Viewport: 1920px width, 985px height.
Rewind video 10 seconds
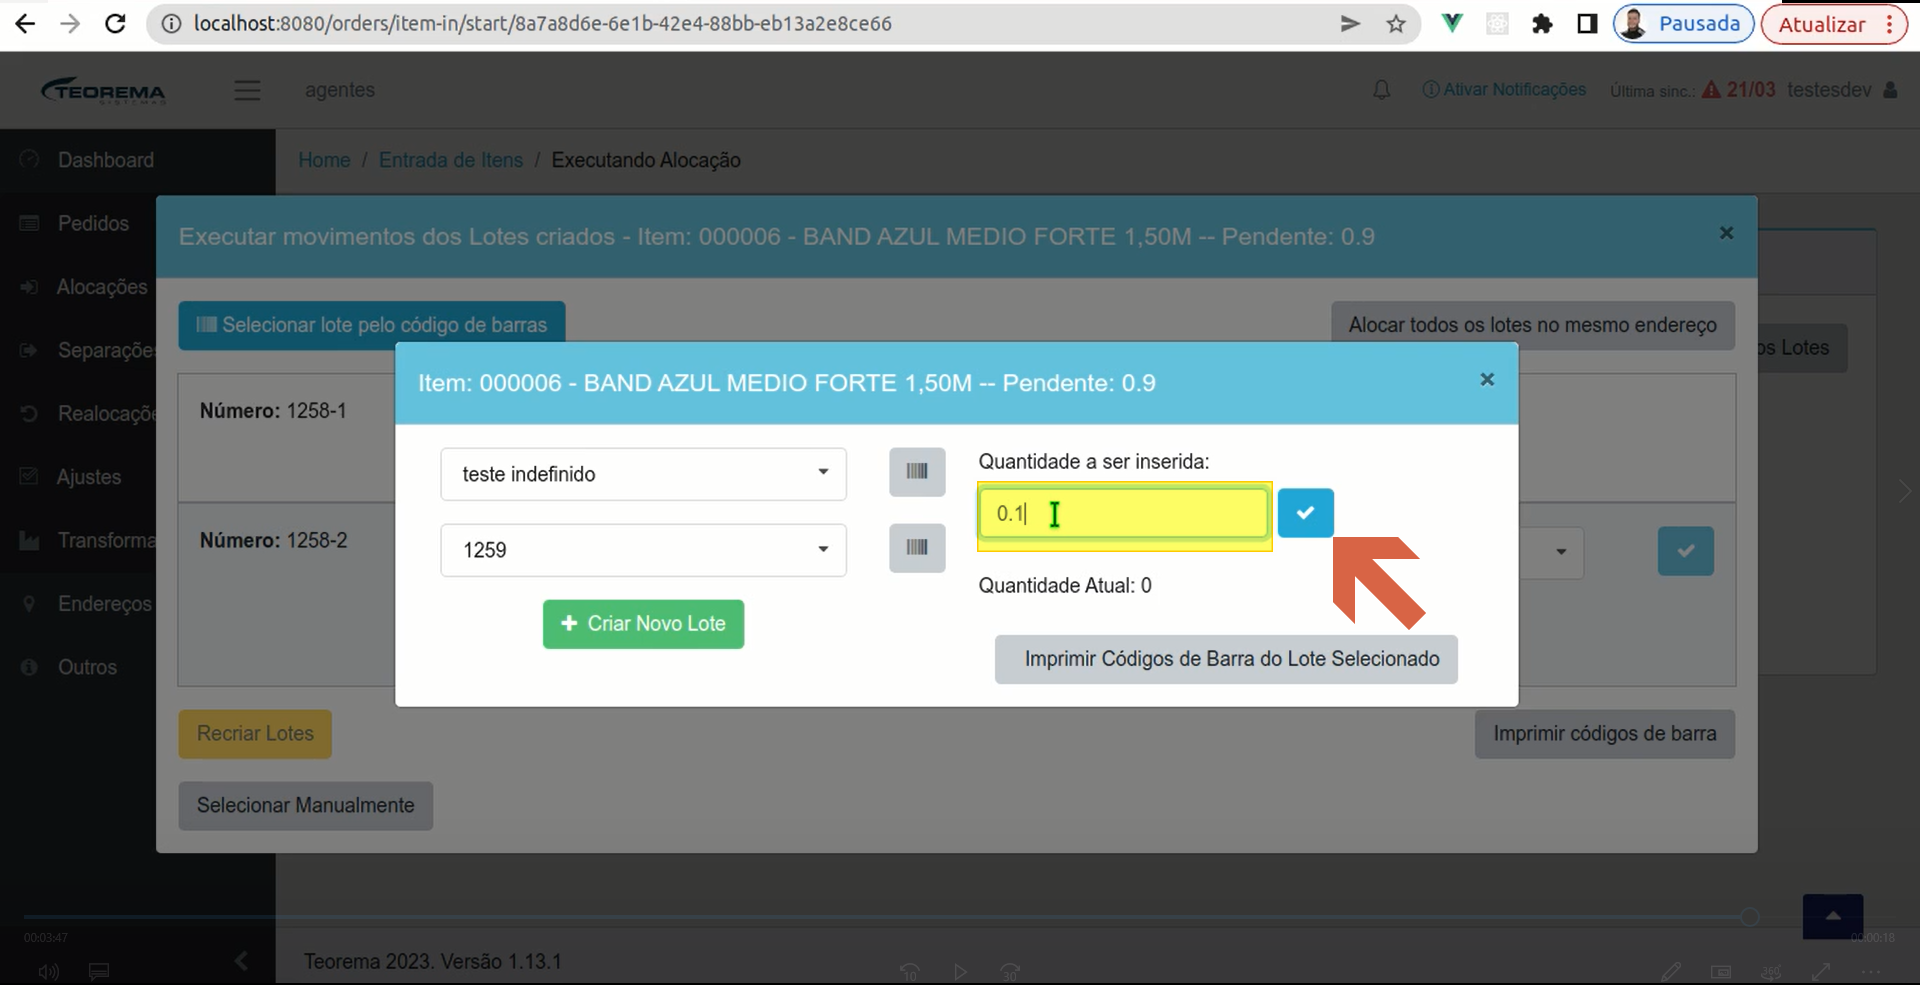(x=909, y=972)
